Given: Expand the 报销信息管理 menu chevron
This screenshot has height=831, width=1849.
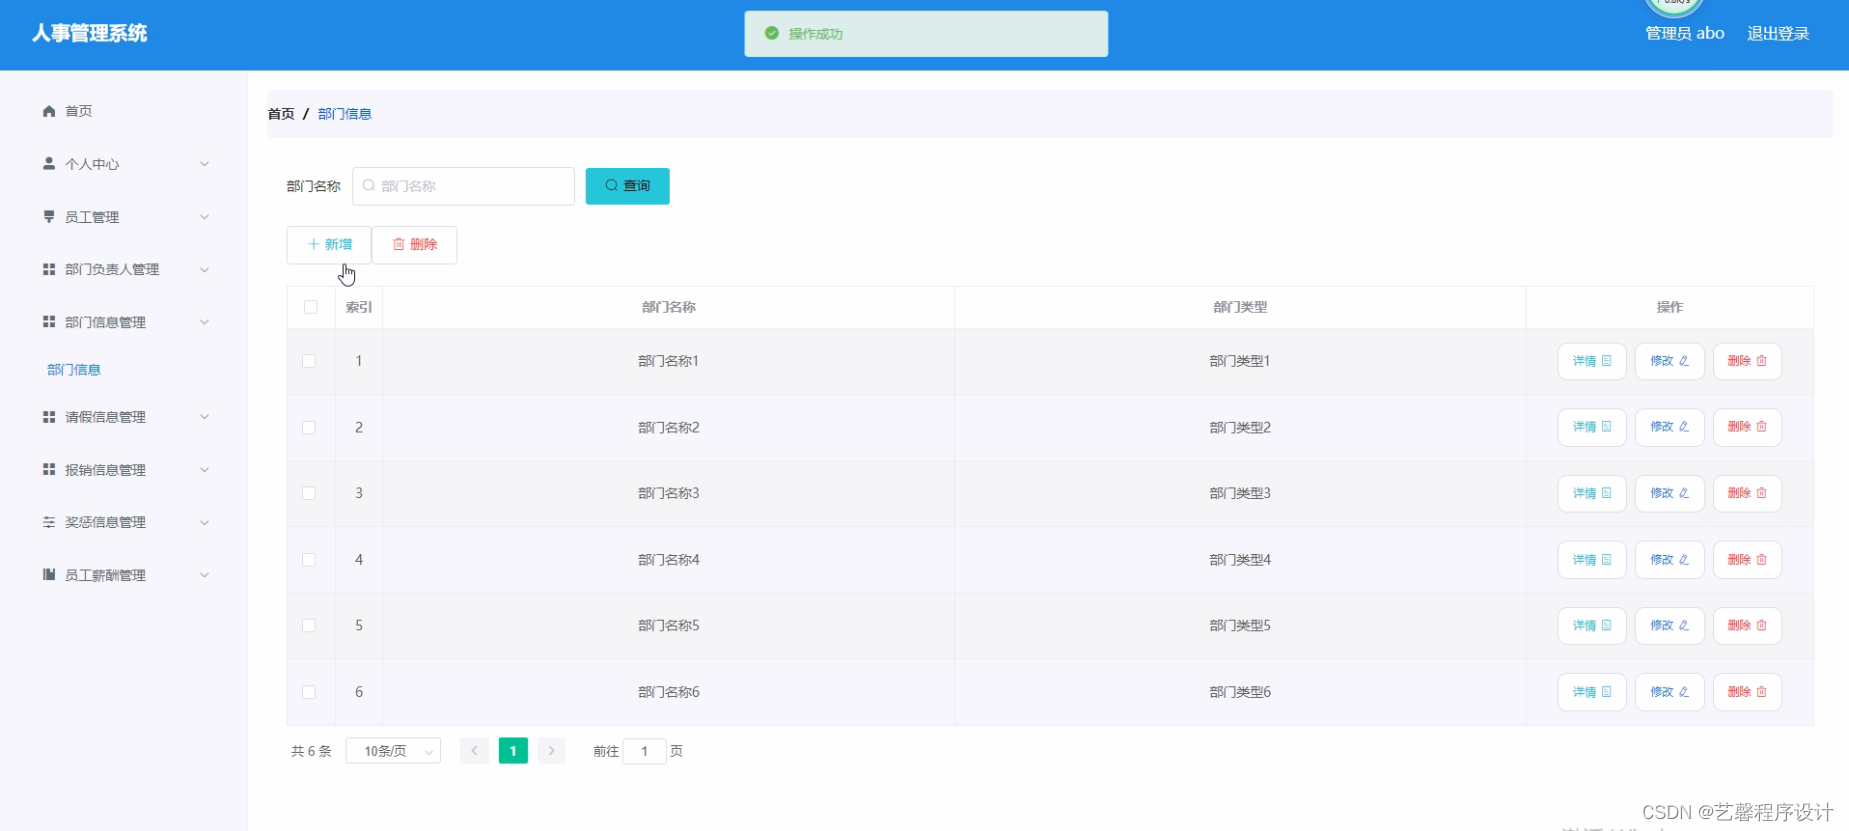Looking at the screenshot, I should [205, 469].
